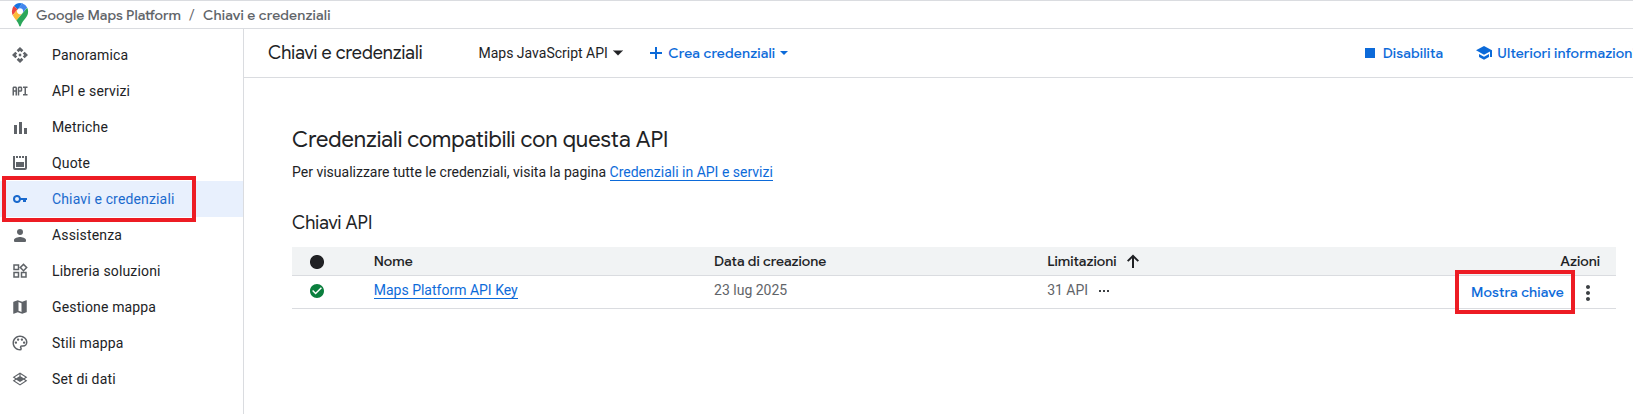Open the Maps Platform API Key link
The width and height of the screenshot is (1633, 414).
pyautogui.click(x=446, y=290)
